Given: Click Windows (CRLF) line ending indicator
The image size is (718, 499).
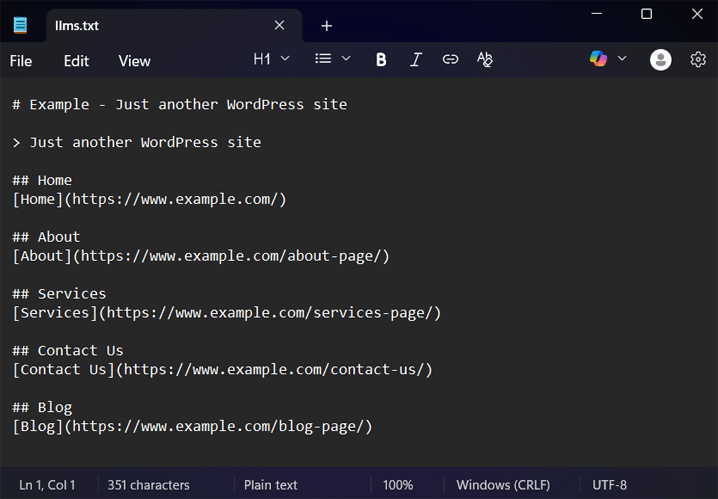Looking at the screenshot, I should (x=503, y=485).
